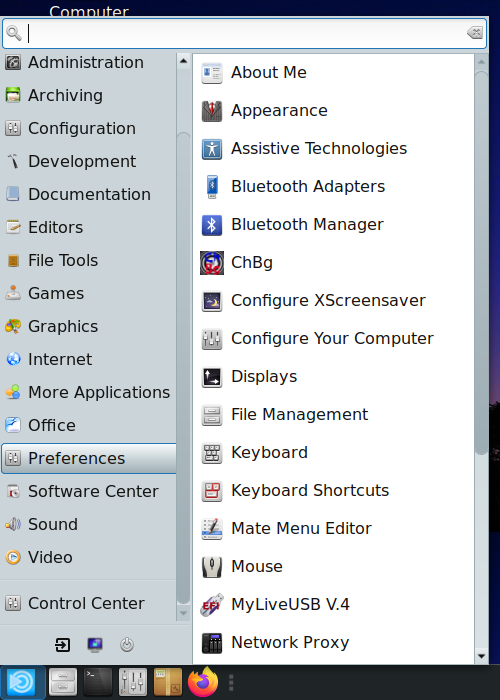The height and width of the screenshot is (700, 500).
Task: Launch Bluetooth Manager icon
Action: [212, 225]
